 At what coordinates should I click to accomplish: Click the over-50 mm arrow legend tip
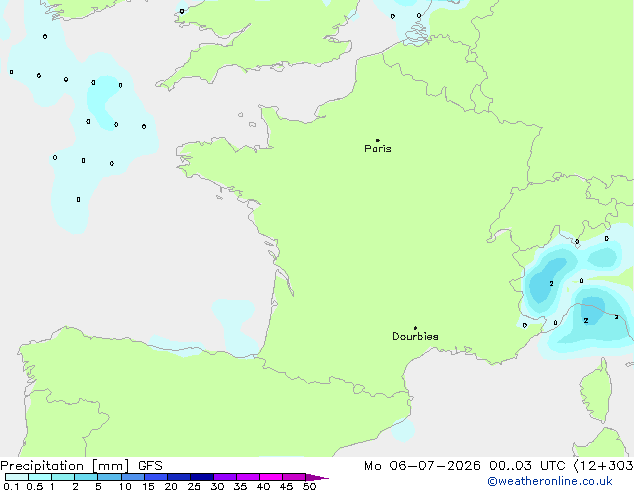tap(317, 477)
